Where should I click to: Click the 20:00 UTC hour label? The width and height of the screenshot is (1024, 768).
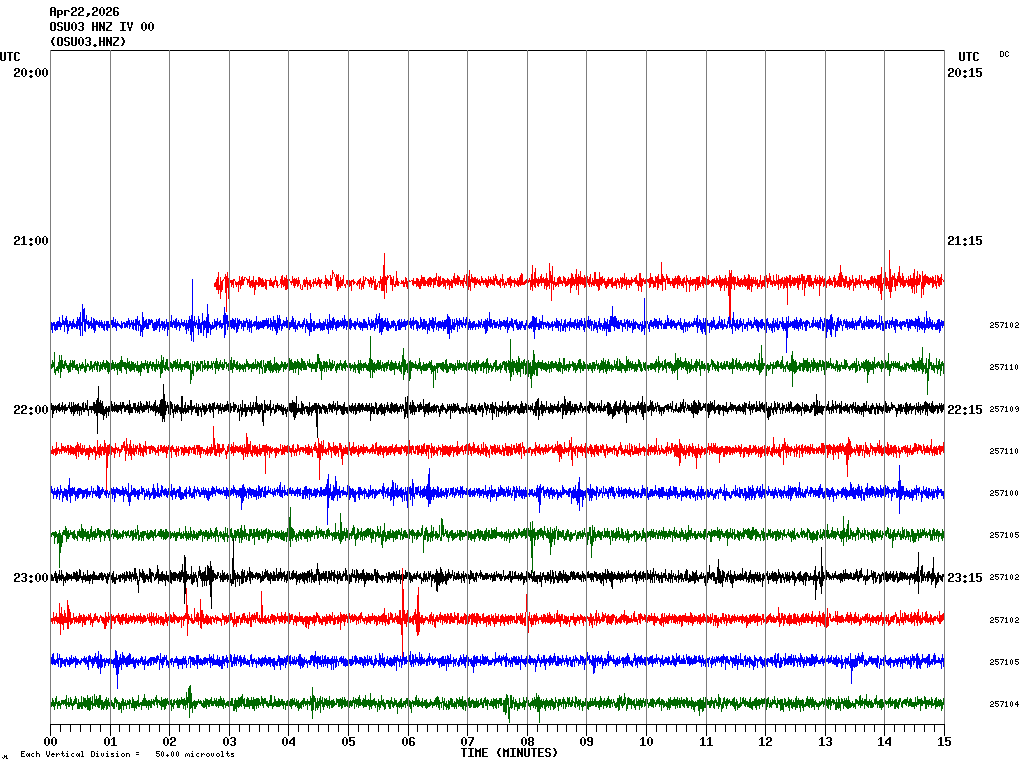(x=31, y=73)
